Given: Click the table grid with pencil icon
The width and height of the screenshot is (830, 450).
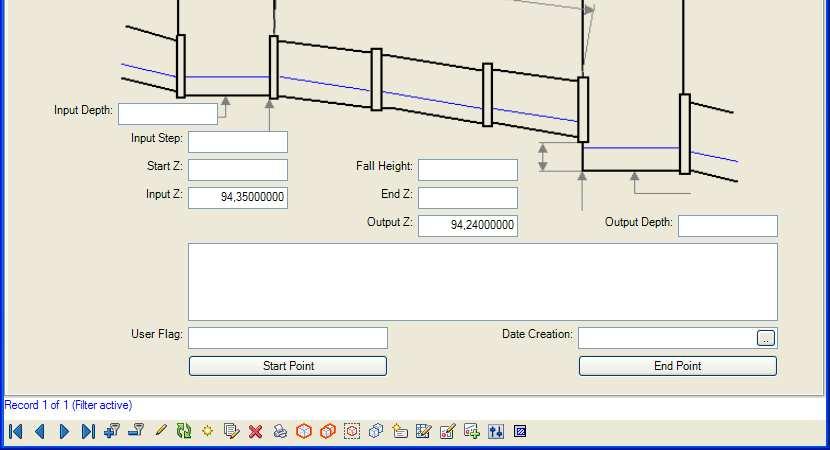Looking at the screenshot, I should point(423,431).
